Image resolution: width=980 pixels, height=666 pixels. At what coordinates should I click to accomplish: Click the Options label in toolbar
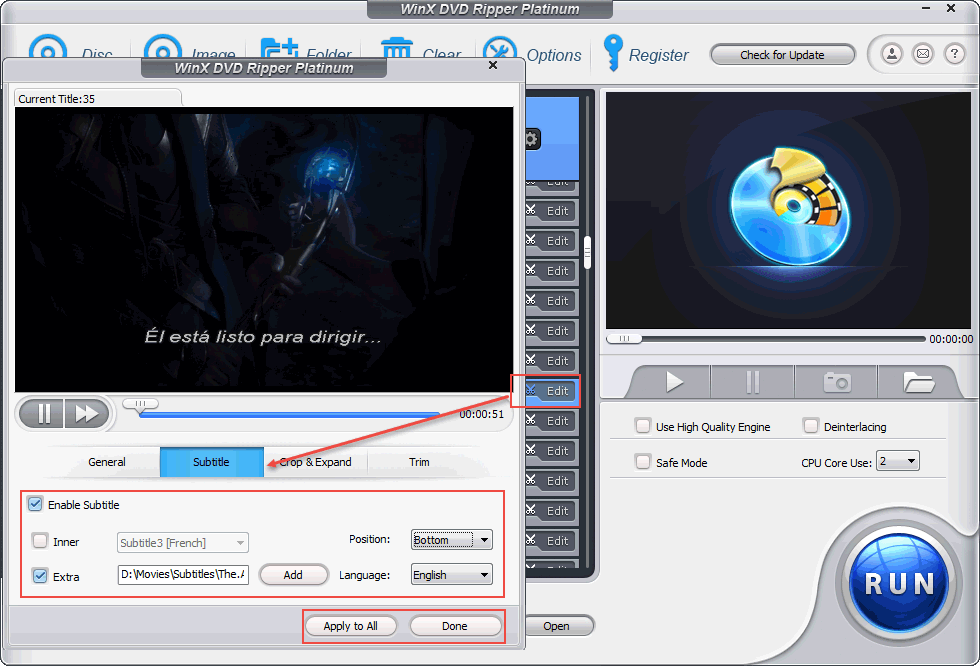click(x=554, y=56)
